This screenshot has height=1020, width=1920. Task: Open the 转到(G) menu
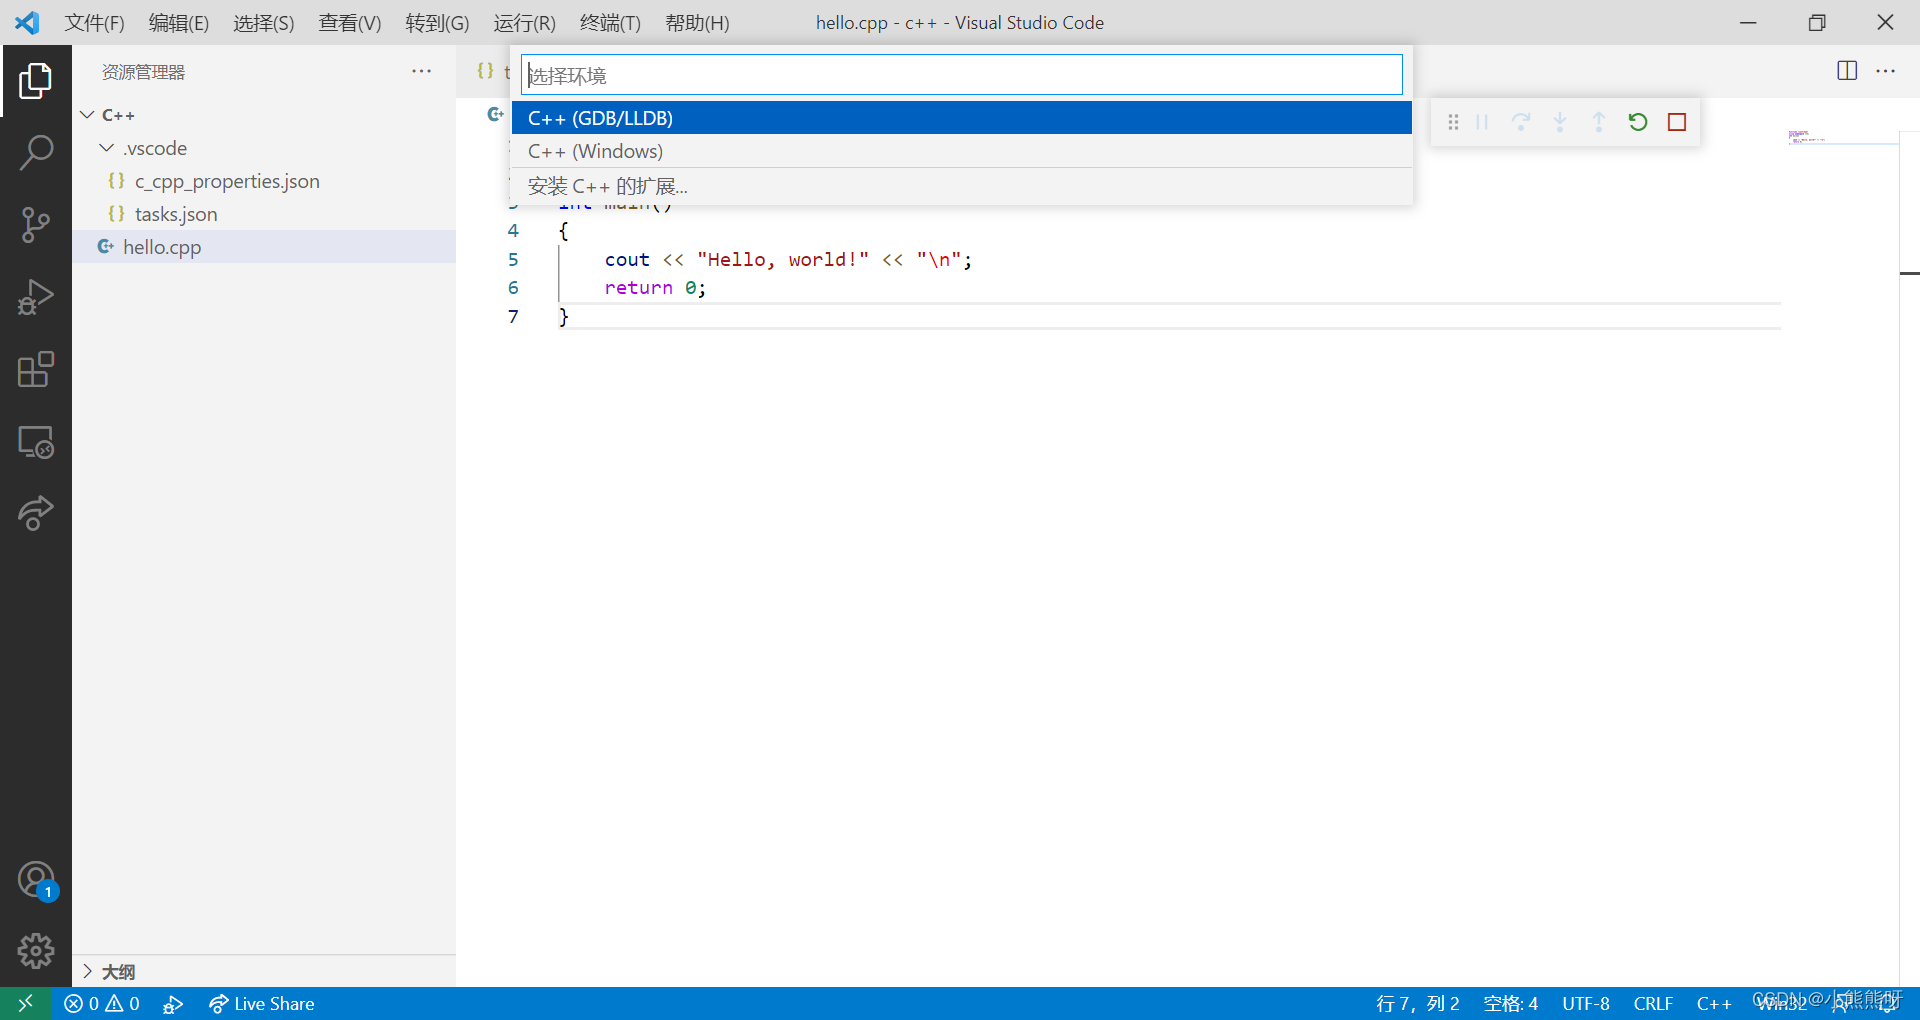pyautogui.click(x=437, y=22)
